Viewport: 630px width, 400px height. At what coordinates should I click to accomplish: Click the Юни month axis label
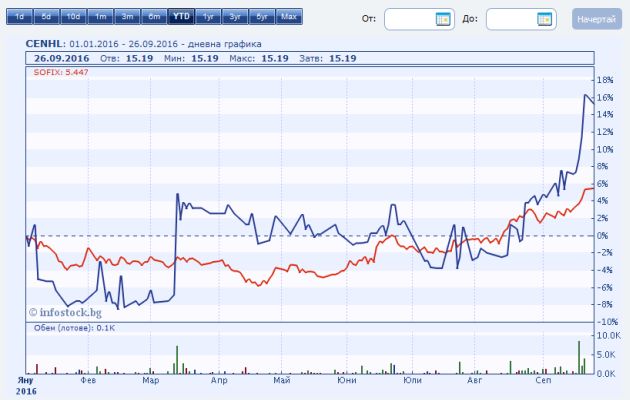pyautogui.click(x=347, y=380)
